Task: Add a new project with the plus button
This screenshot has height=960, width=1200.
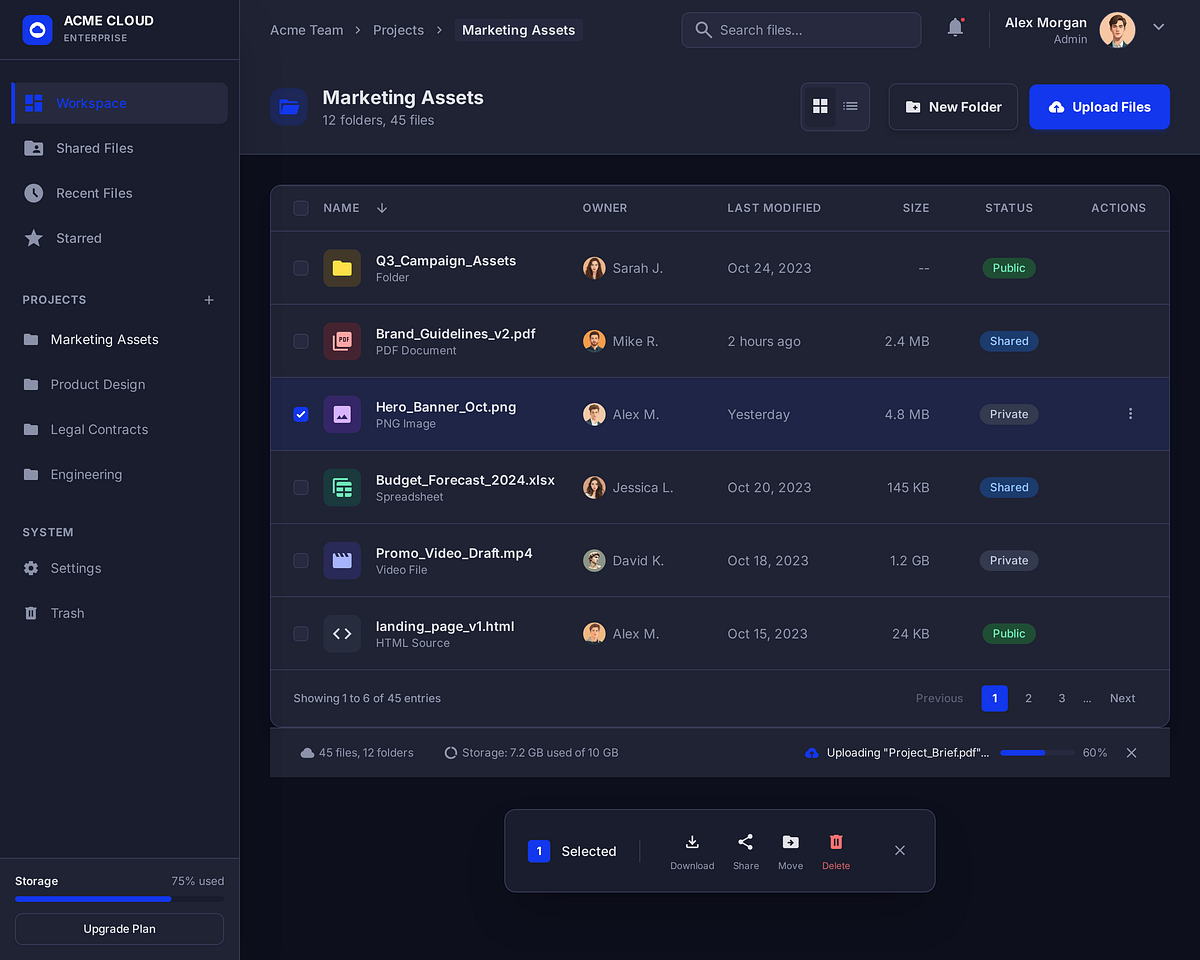Action: 208,299
